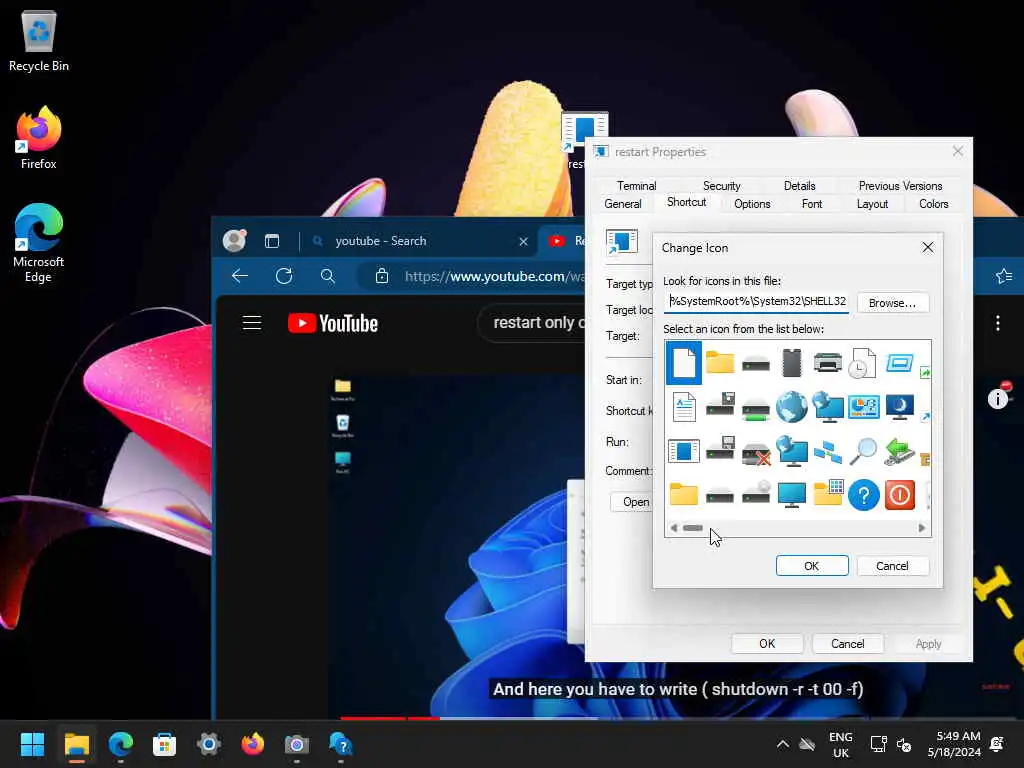Reload the page in Edge
This screenshot has width=1024, height=768.
click(x=284, y=276)
